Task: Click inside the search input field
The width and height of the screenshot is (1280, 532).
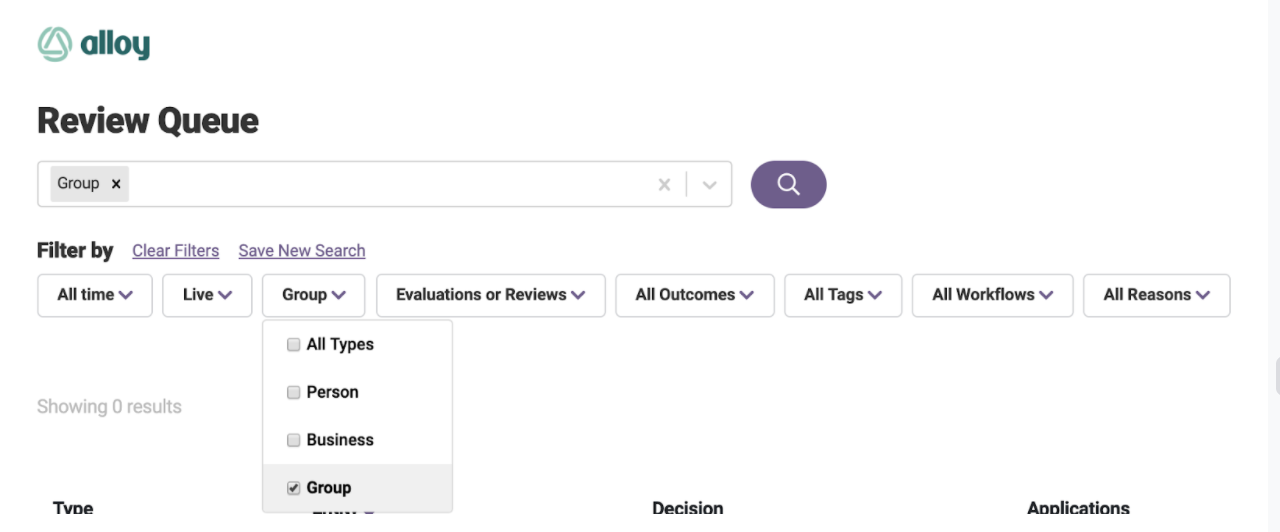Action: [x=390, y=184]
